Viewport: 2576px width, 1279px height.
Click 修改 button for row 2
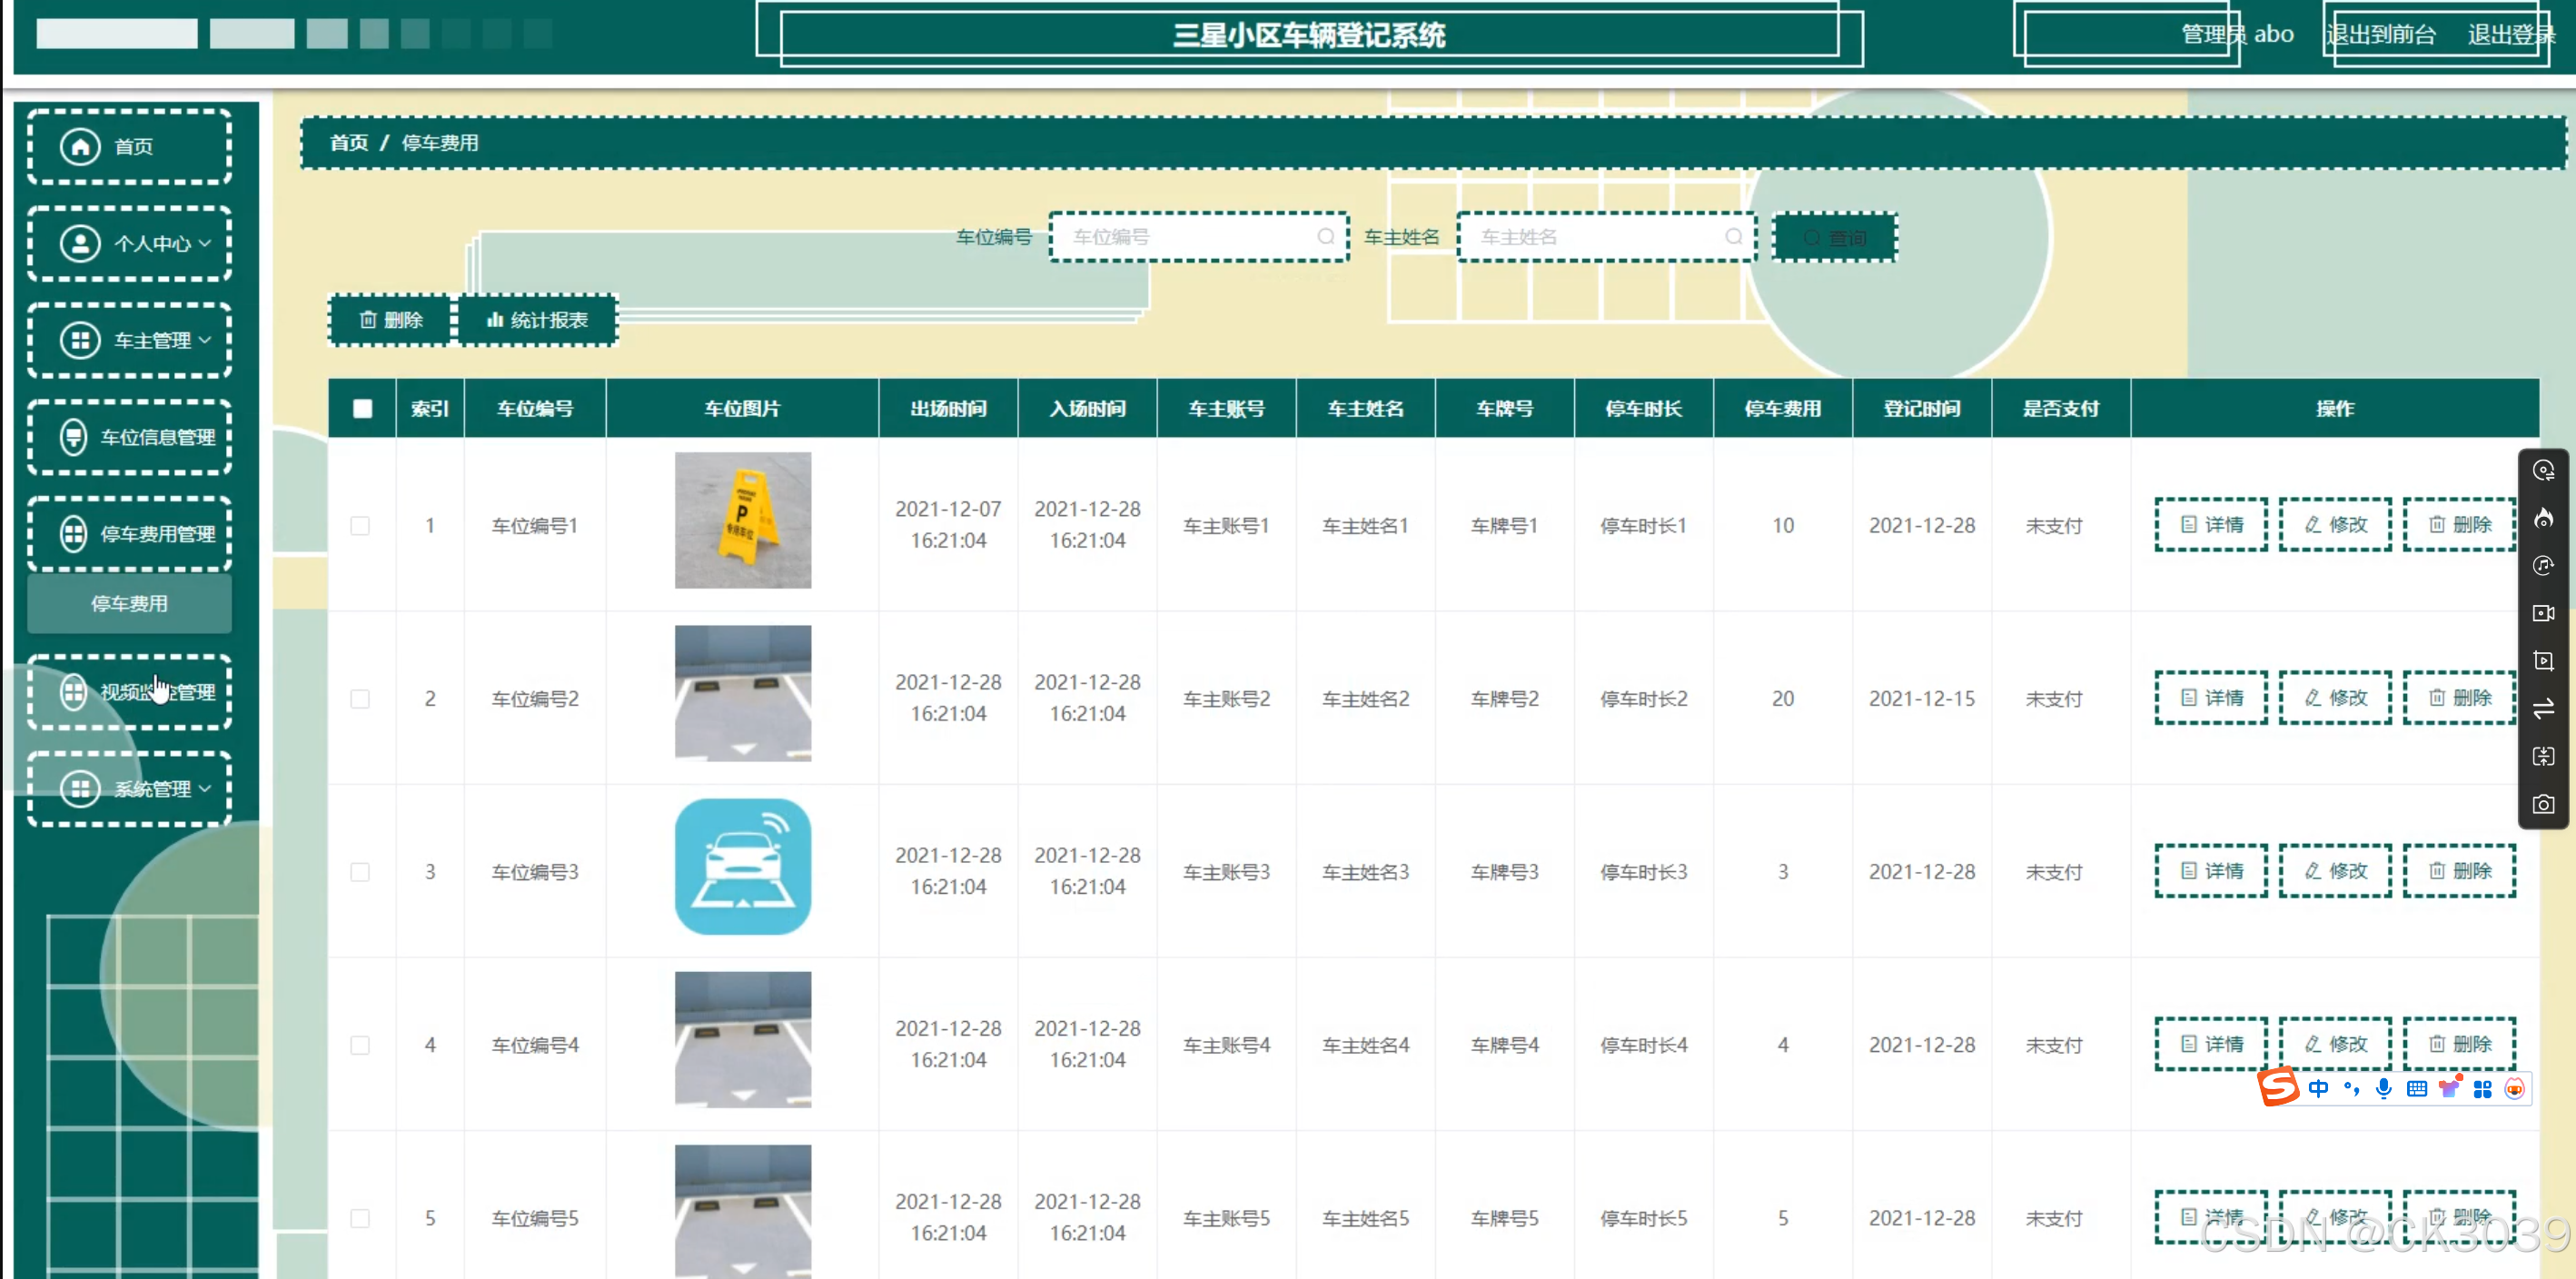coord(2335,698)
